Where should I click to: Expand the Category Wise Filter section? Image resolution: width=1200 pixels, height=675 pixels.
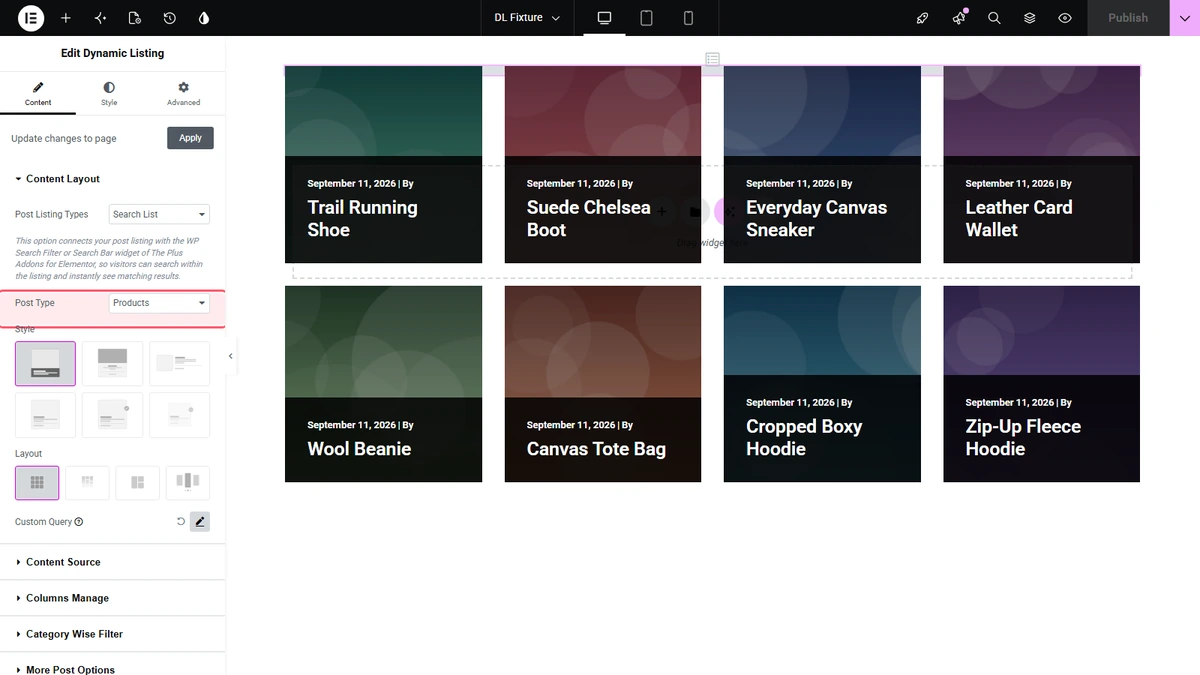pyautogui.click(x=112, y=634)
